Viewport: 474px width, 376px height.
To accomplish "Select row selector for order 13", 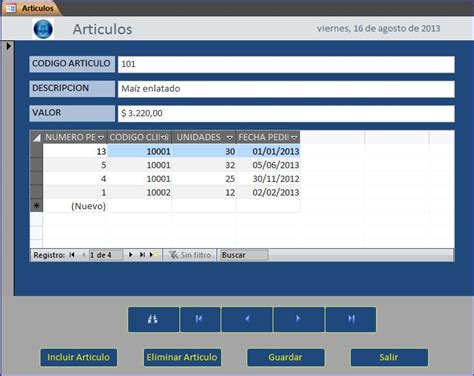I will pyautogui.click(x=36, y=151).
